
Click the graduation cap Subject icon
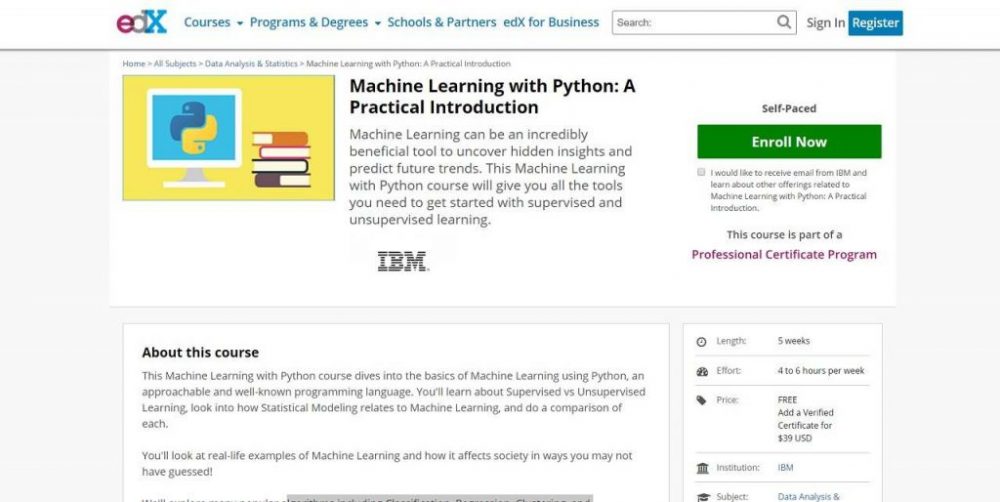tap(702, 496)
